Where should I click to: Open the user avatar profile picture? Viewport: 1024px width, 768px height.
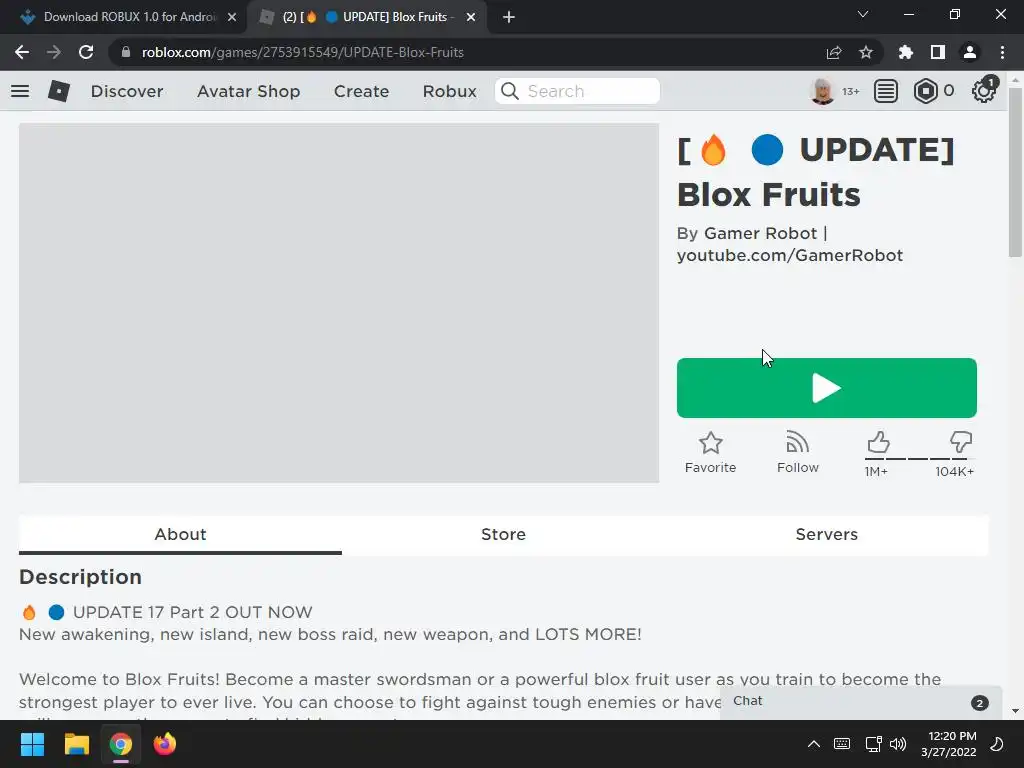[x=822, y=91]
